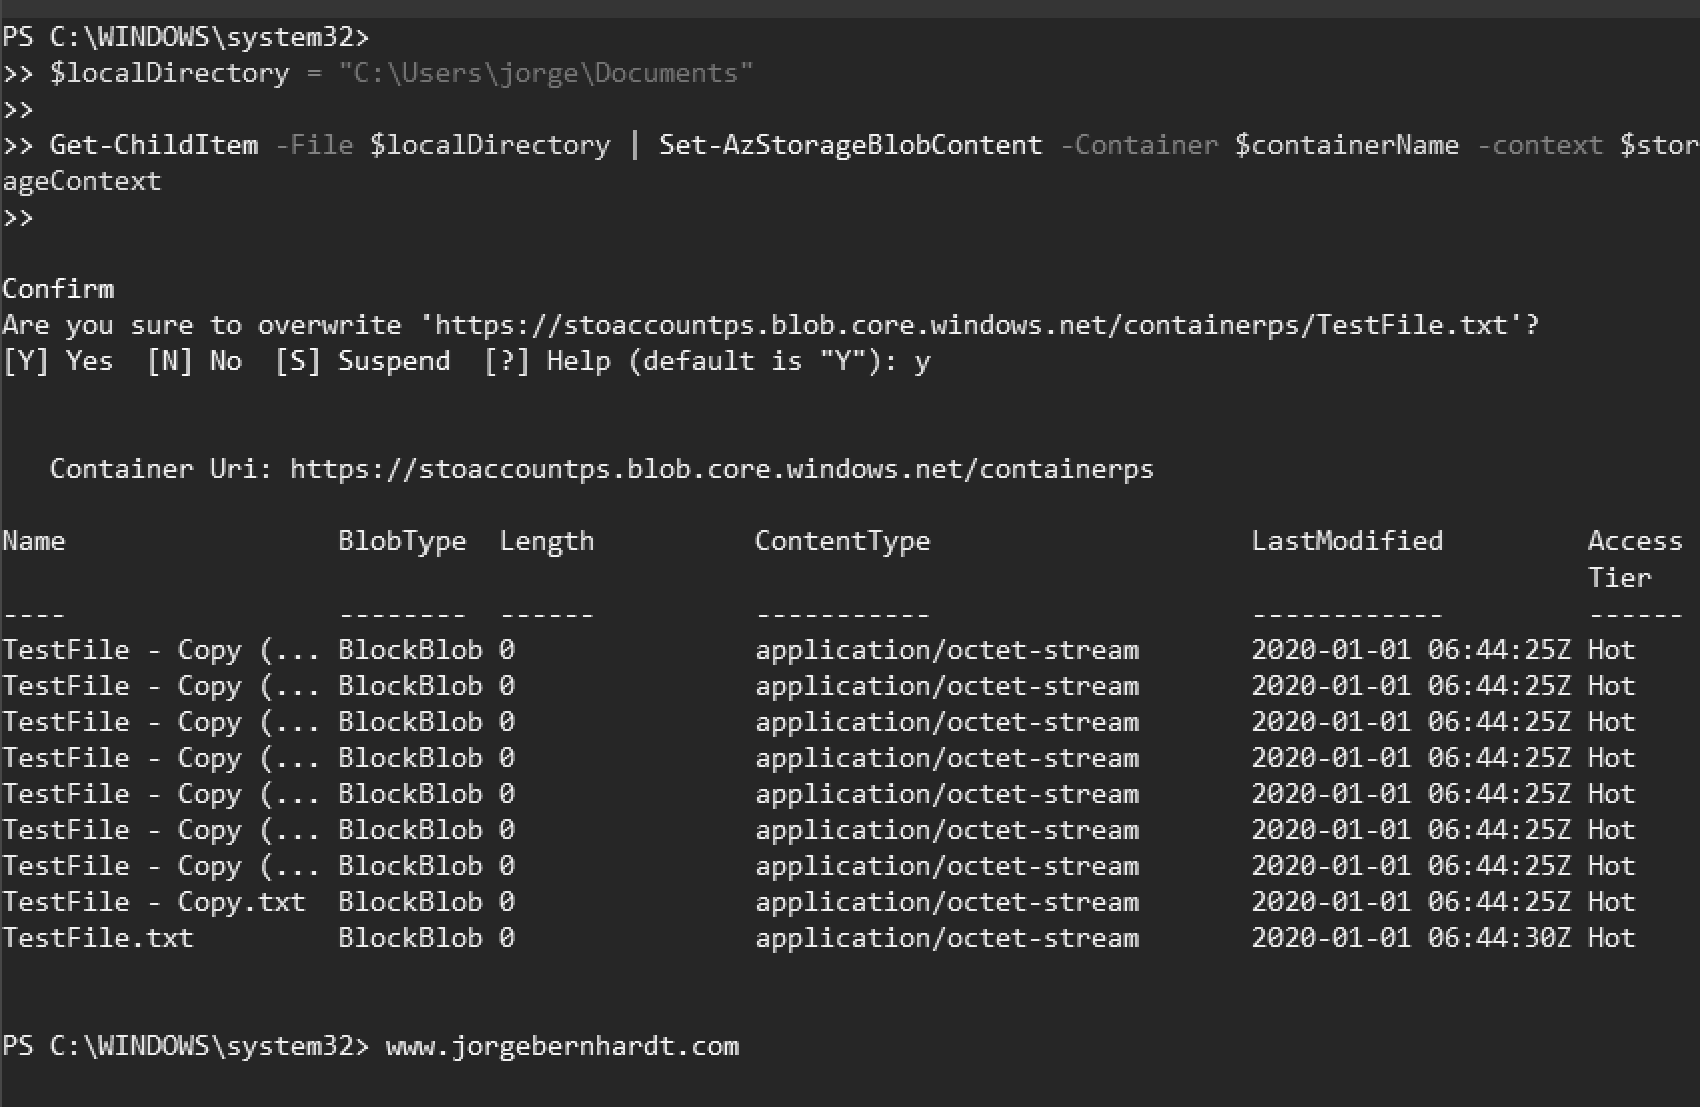
Task: Click the Container Uri link
Action: point(722,469)
